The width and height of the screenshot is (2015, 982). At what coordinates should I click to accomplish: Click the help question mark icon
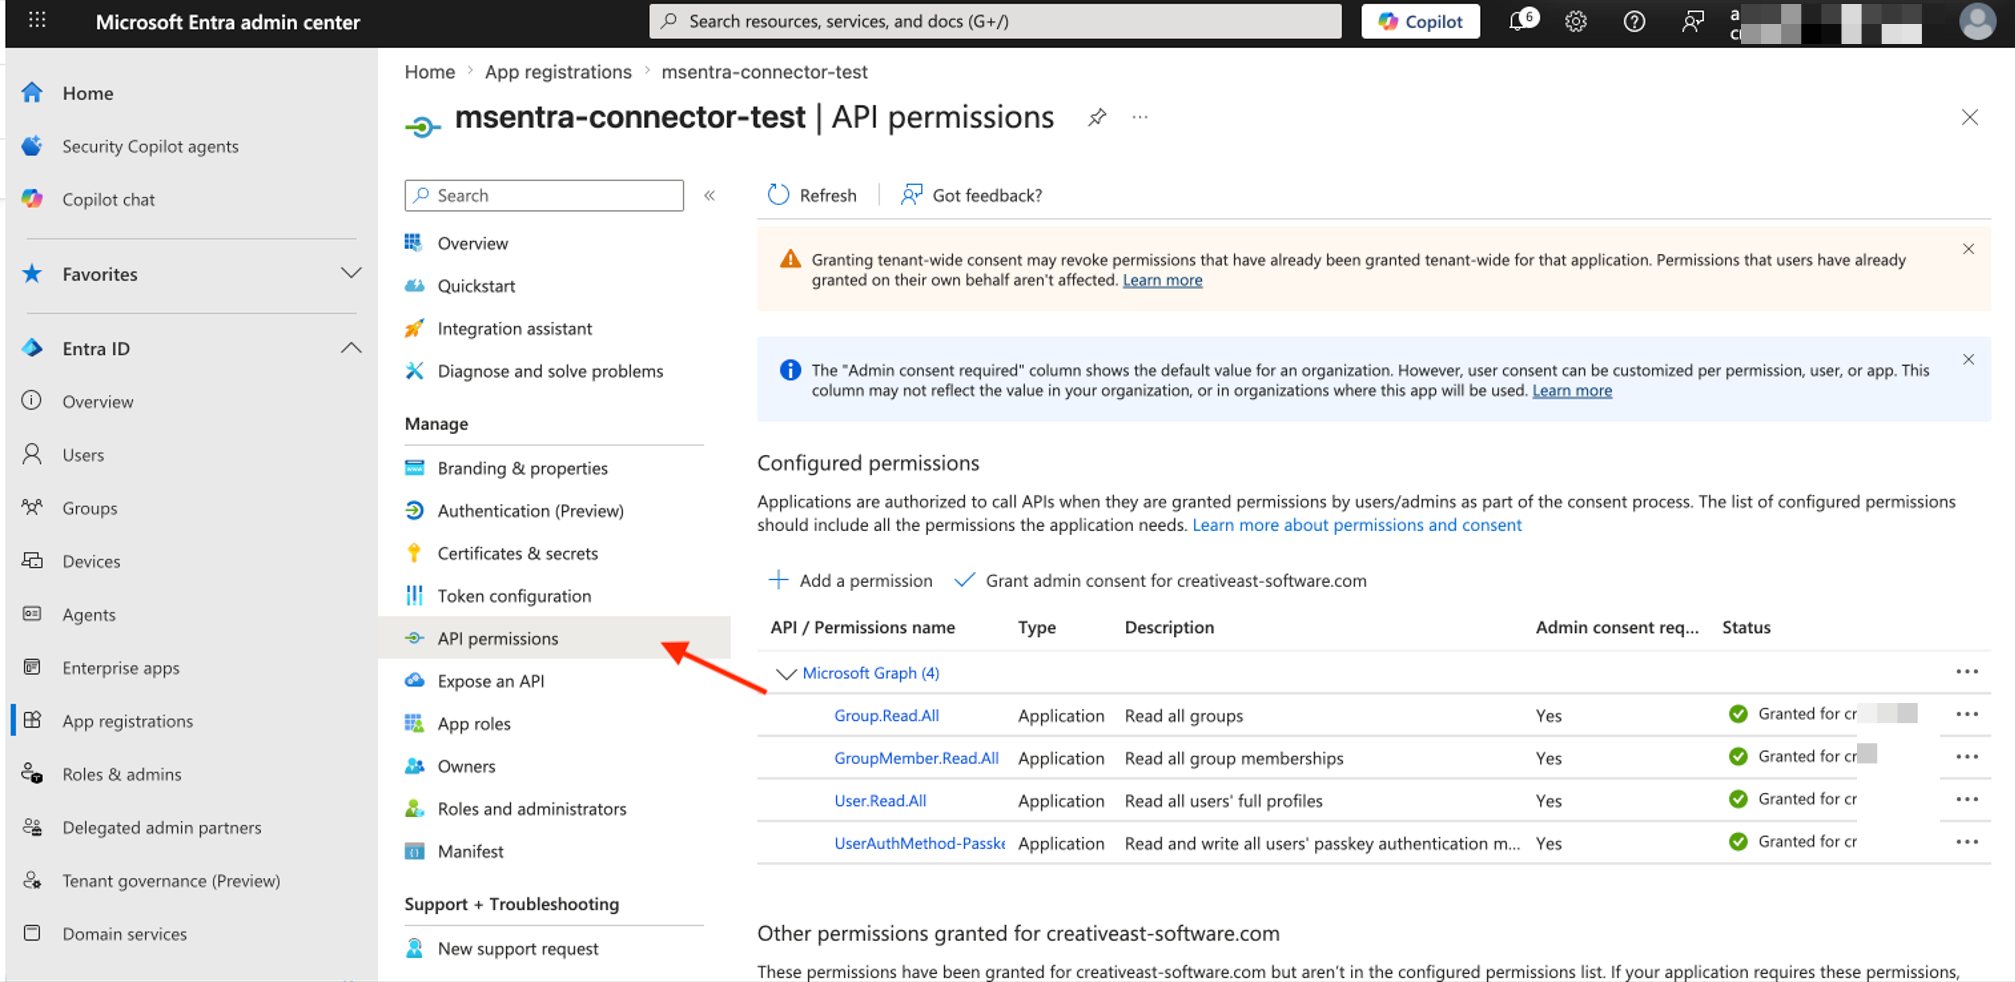(1634, 21)
